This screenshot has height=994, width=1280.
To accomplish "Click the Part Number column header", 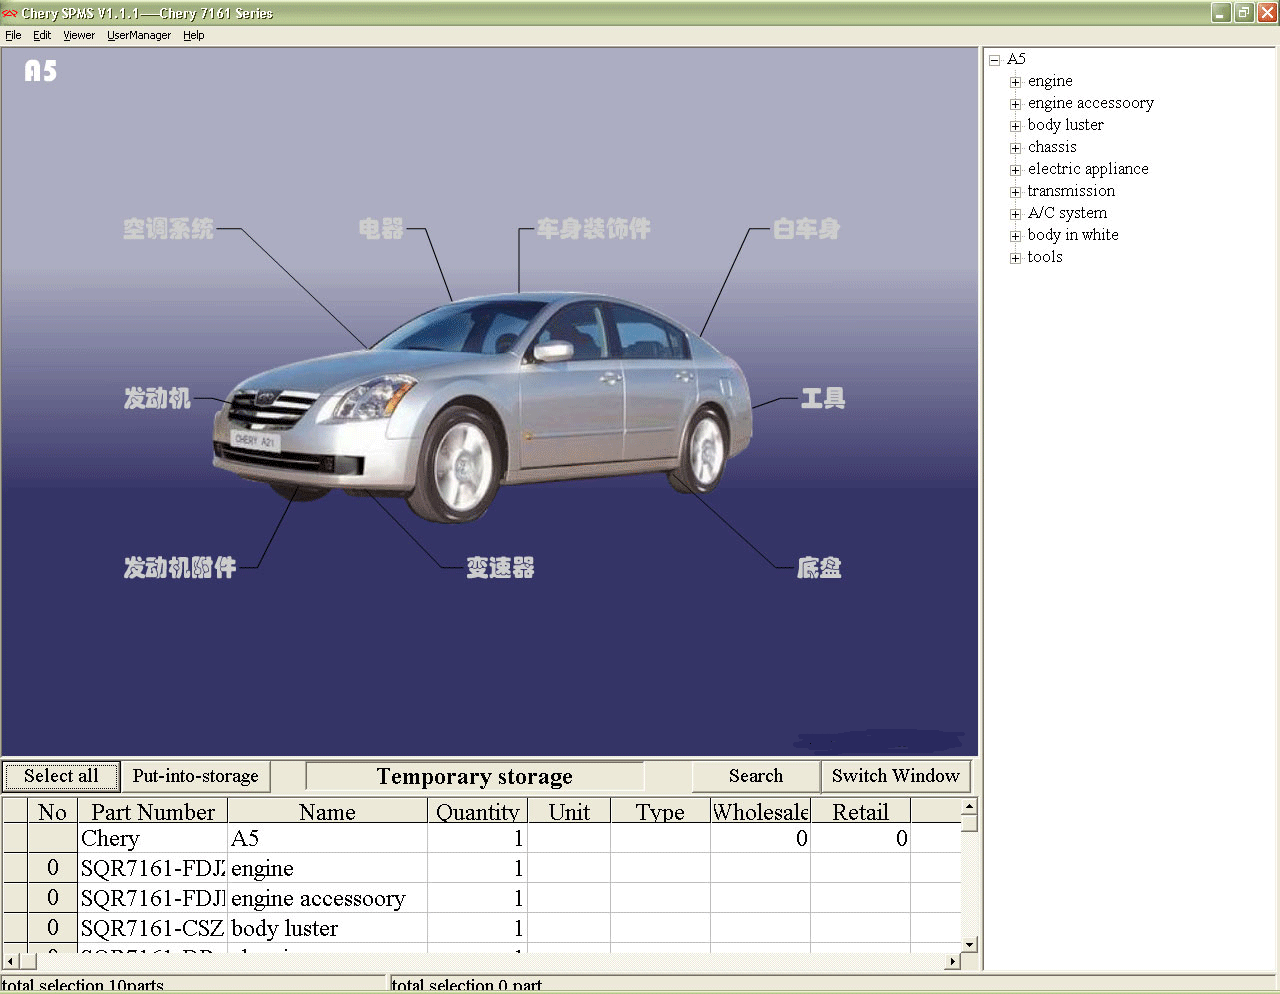I will pyautogui.click(x=153, y=811).
